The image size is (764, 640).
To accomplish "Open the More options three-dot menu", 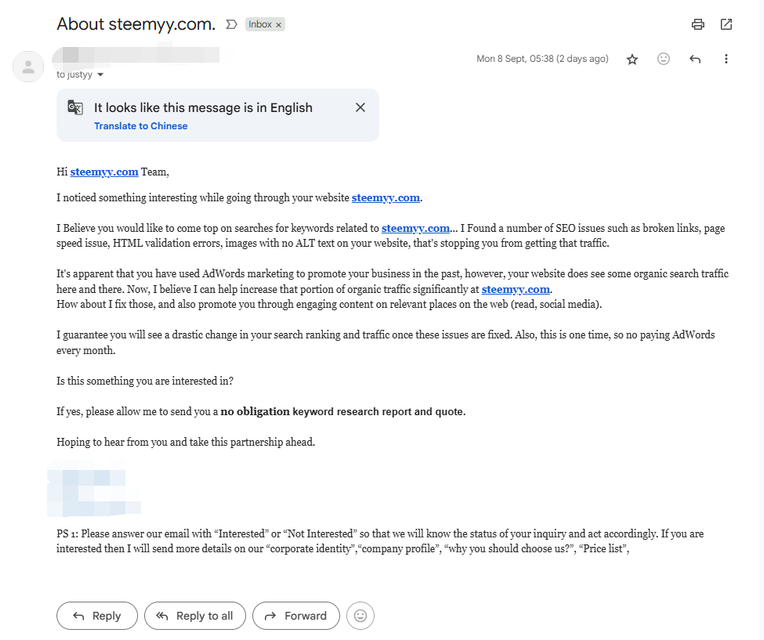I will point(726,59).
